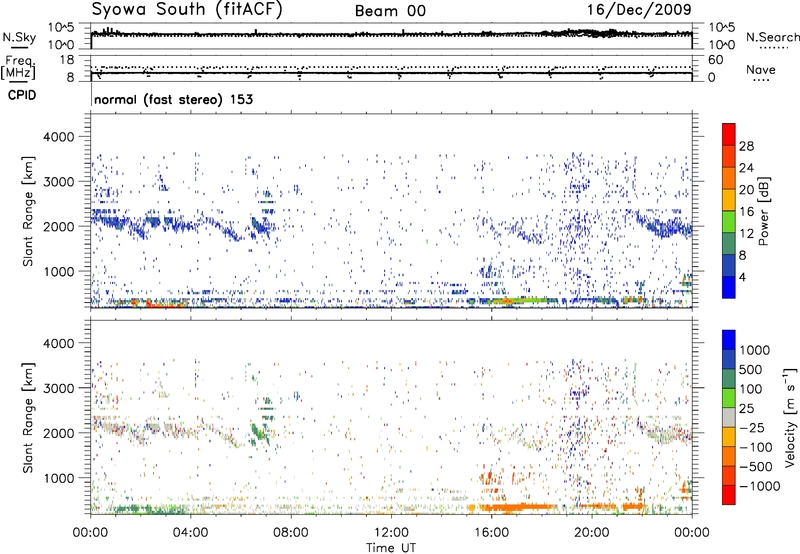Click the teal 8–12 dB Power color segment

click(x=729, y=243)
